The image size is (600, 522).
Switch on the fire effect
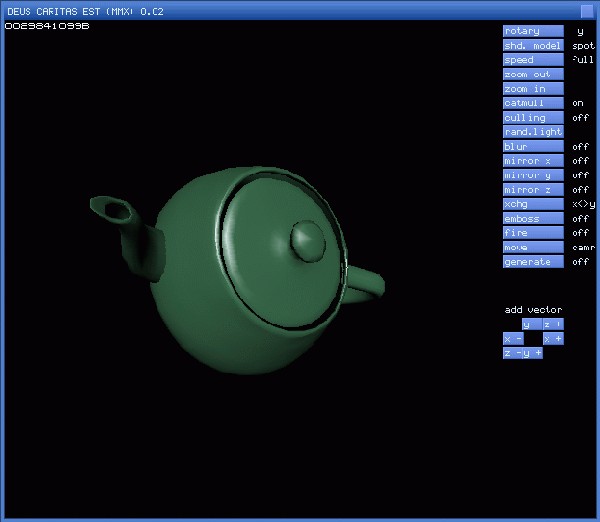(532, 233)
